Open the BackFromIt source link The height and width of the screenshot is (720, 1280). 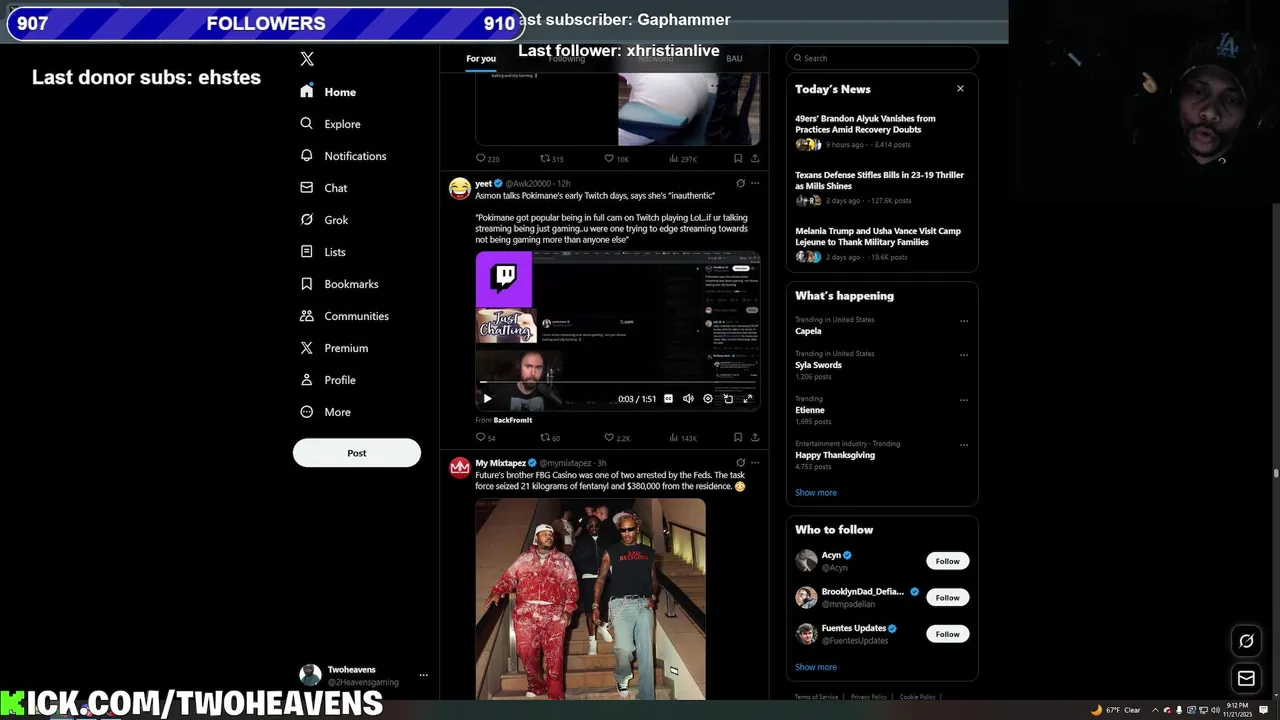(512, 420)
